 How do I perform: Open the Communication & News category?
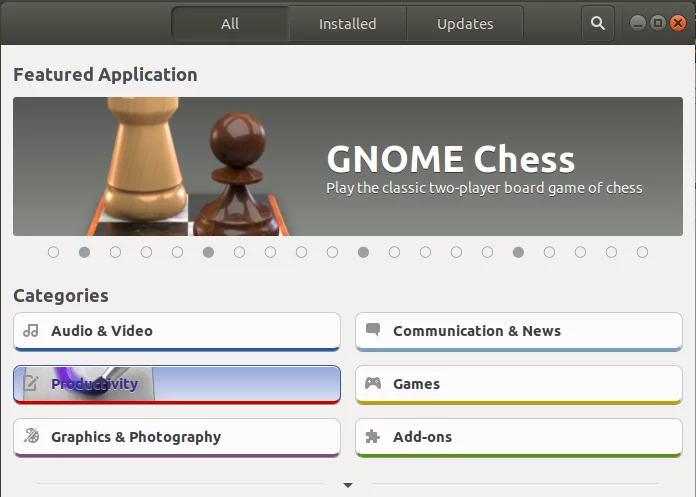point(518,331)
